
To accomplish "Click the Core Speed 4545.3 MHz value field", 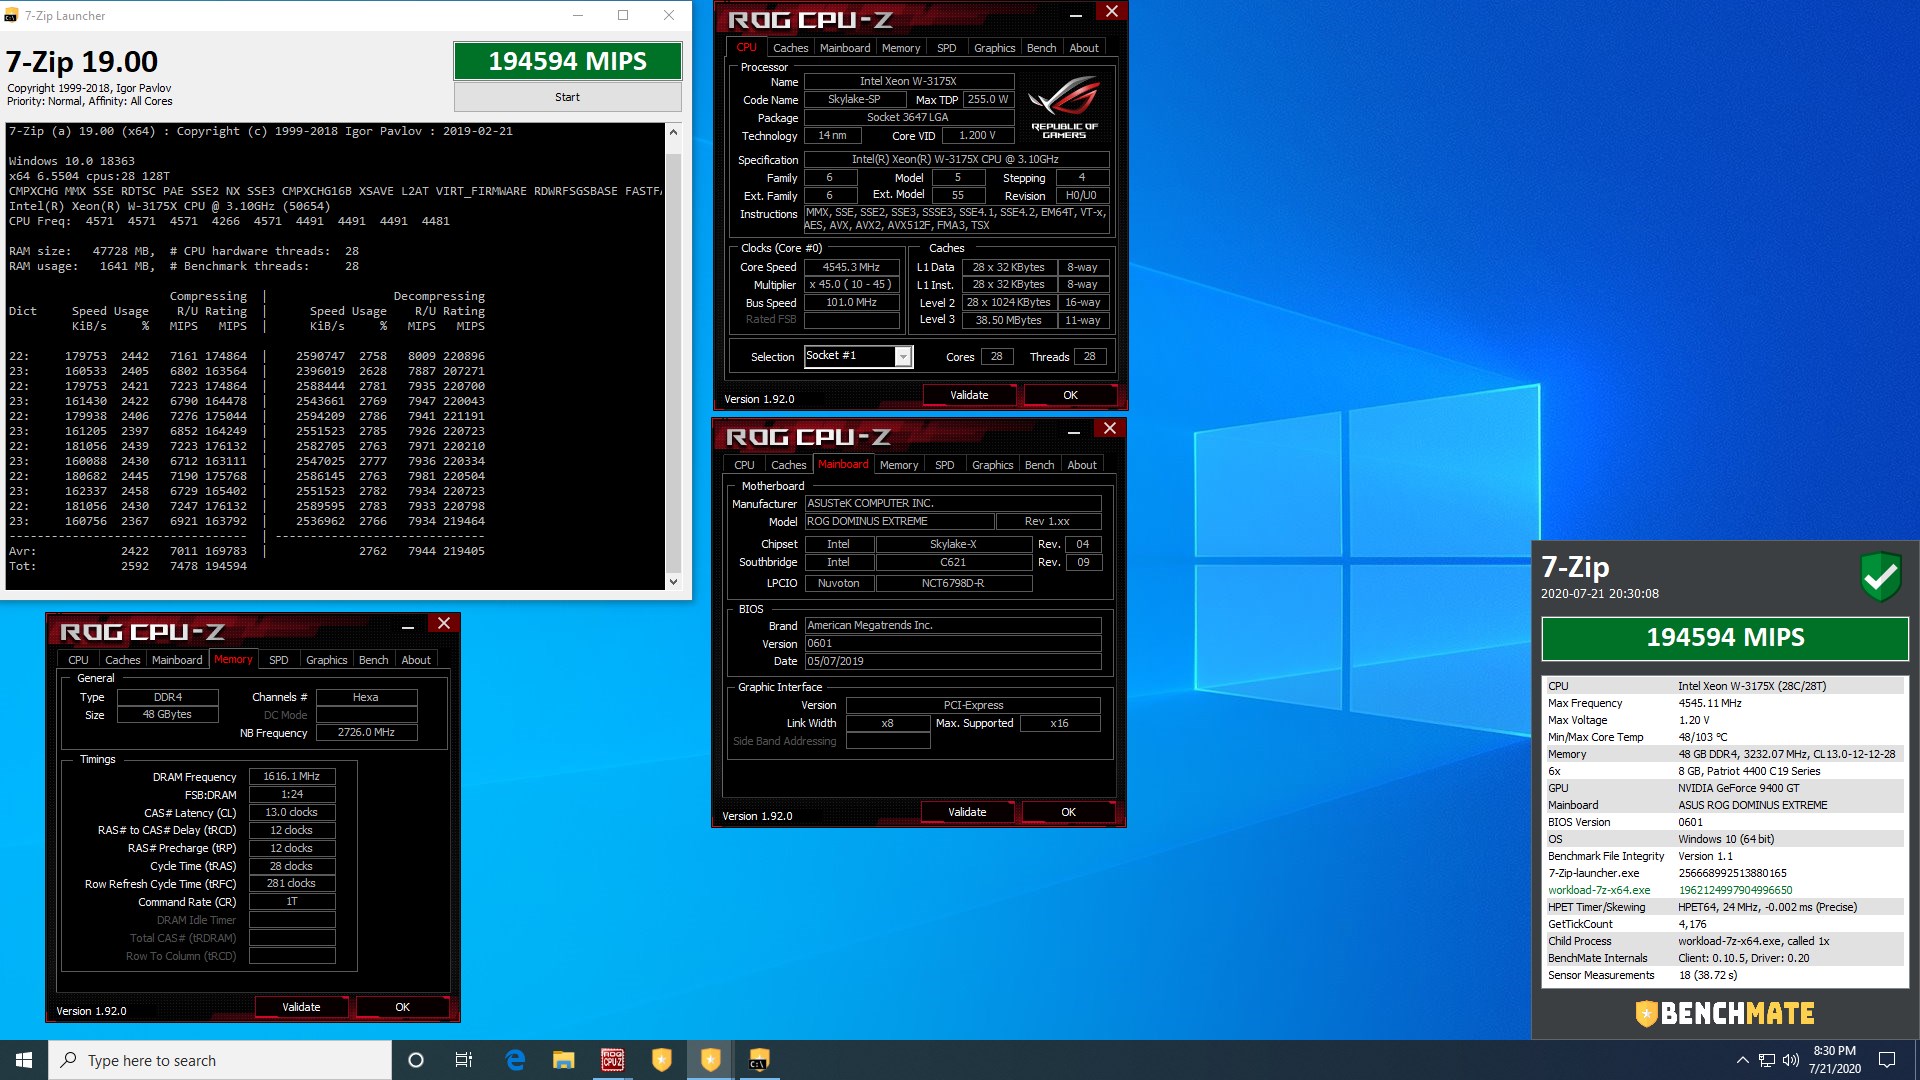I will click(x=851, y=267).
